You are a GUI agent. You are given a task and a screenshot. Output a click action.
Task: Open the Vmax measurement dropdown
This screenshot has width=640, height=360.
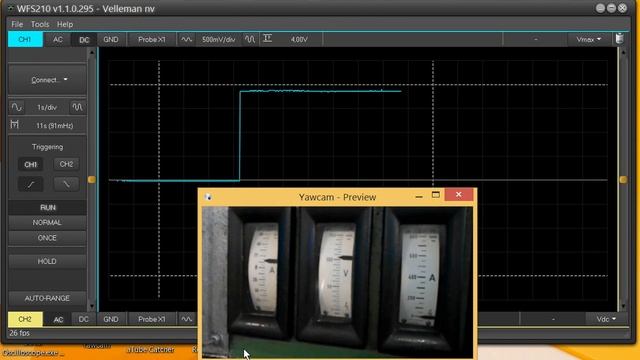tap(588, 40)
